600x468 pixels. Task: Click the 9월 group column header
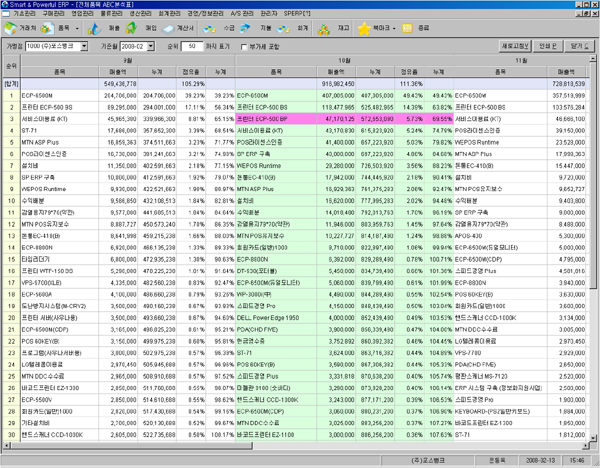128,60
